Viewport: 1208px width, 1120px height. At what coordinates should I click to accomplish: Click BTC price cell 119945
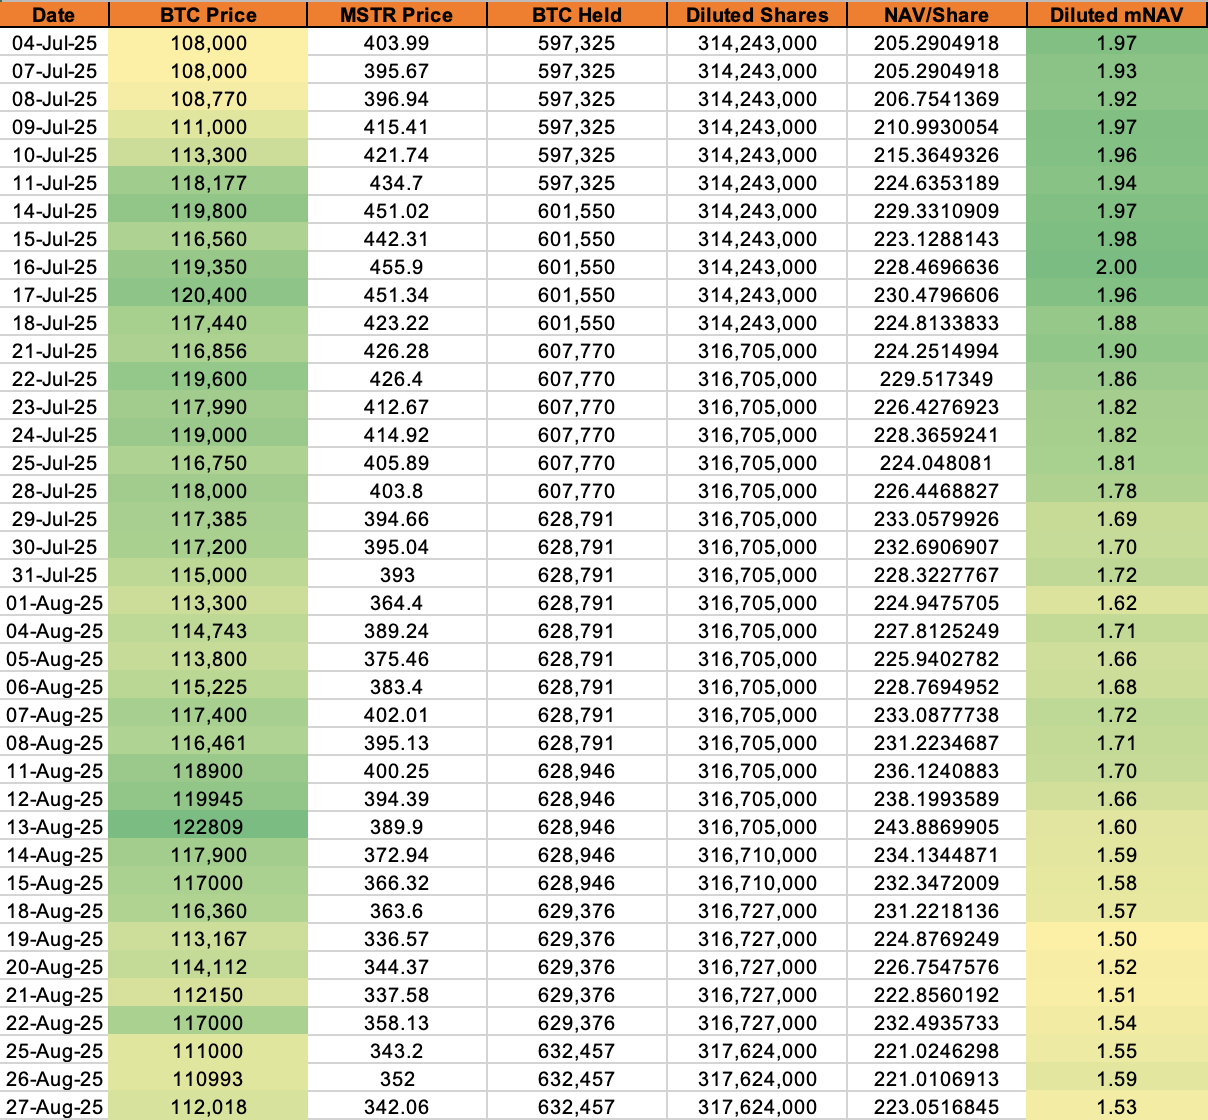pos(208,799)
